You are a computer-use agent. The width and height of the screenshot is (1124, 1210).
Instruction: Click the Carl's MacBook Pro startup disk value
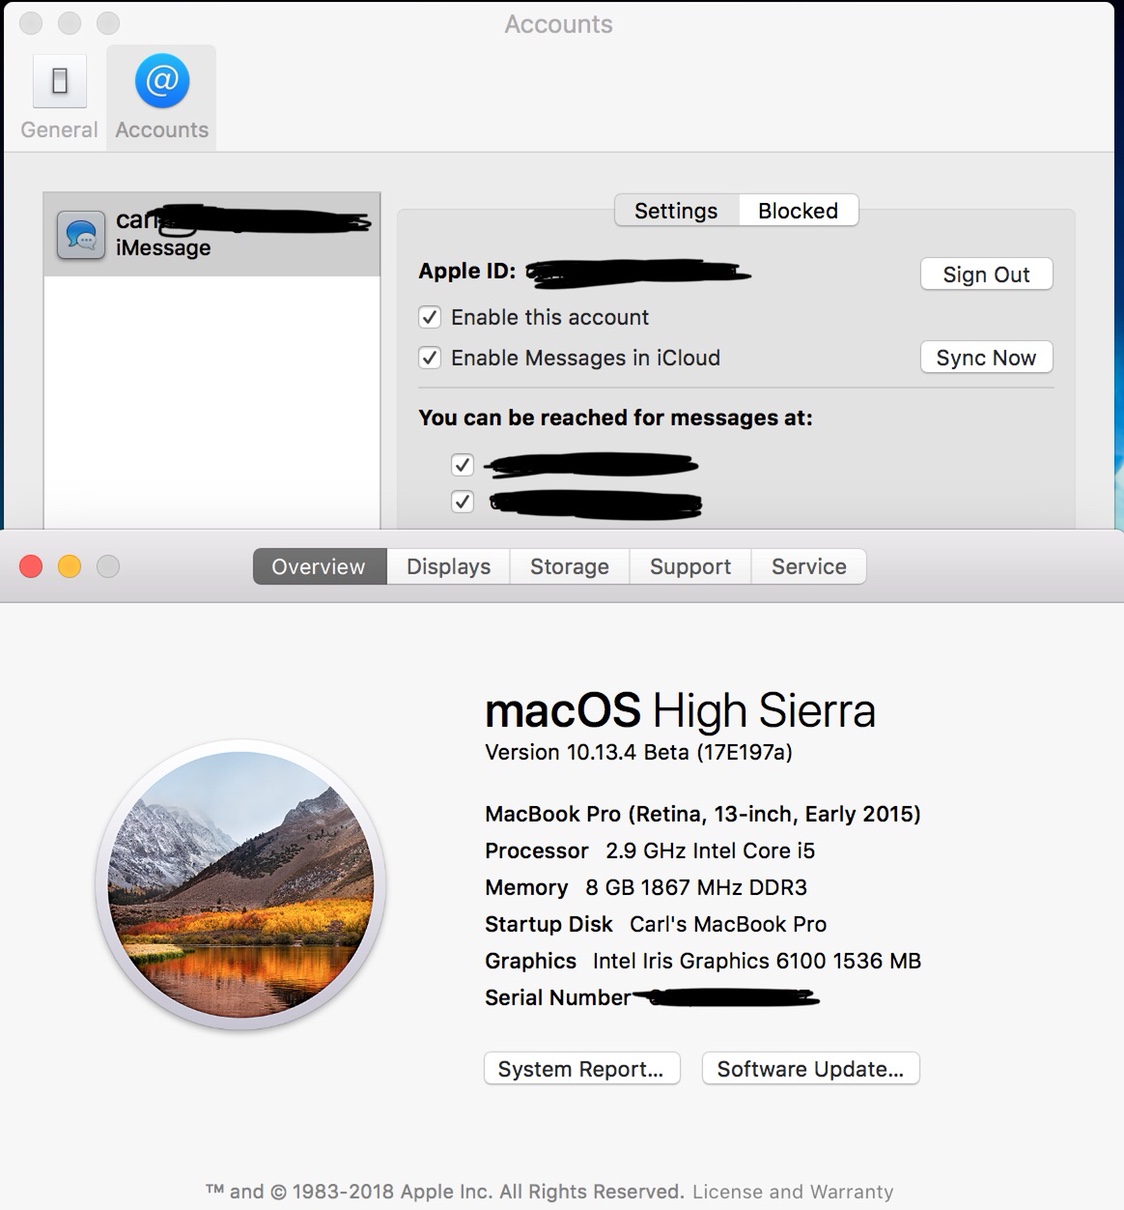pos(728,924)
